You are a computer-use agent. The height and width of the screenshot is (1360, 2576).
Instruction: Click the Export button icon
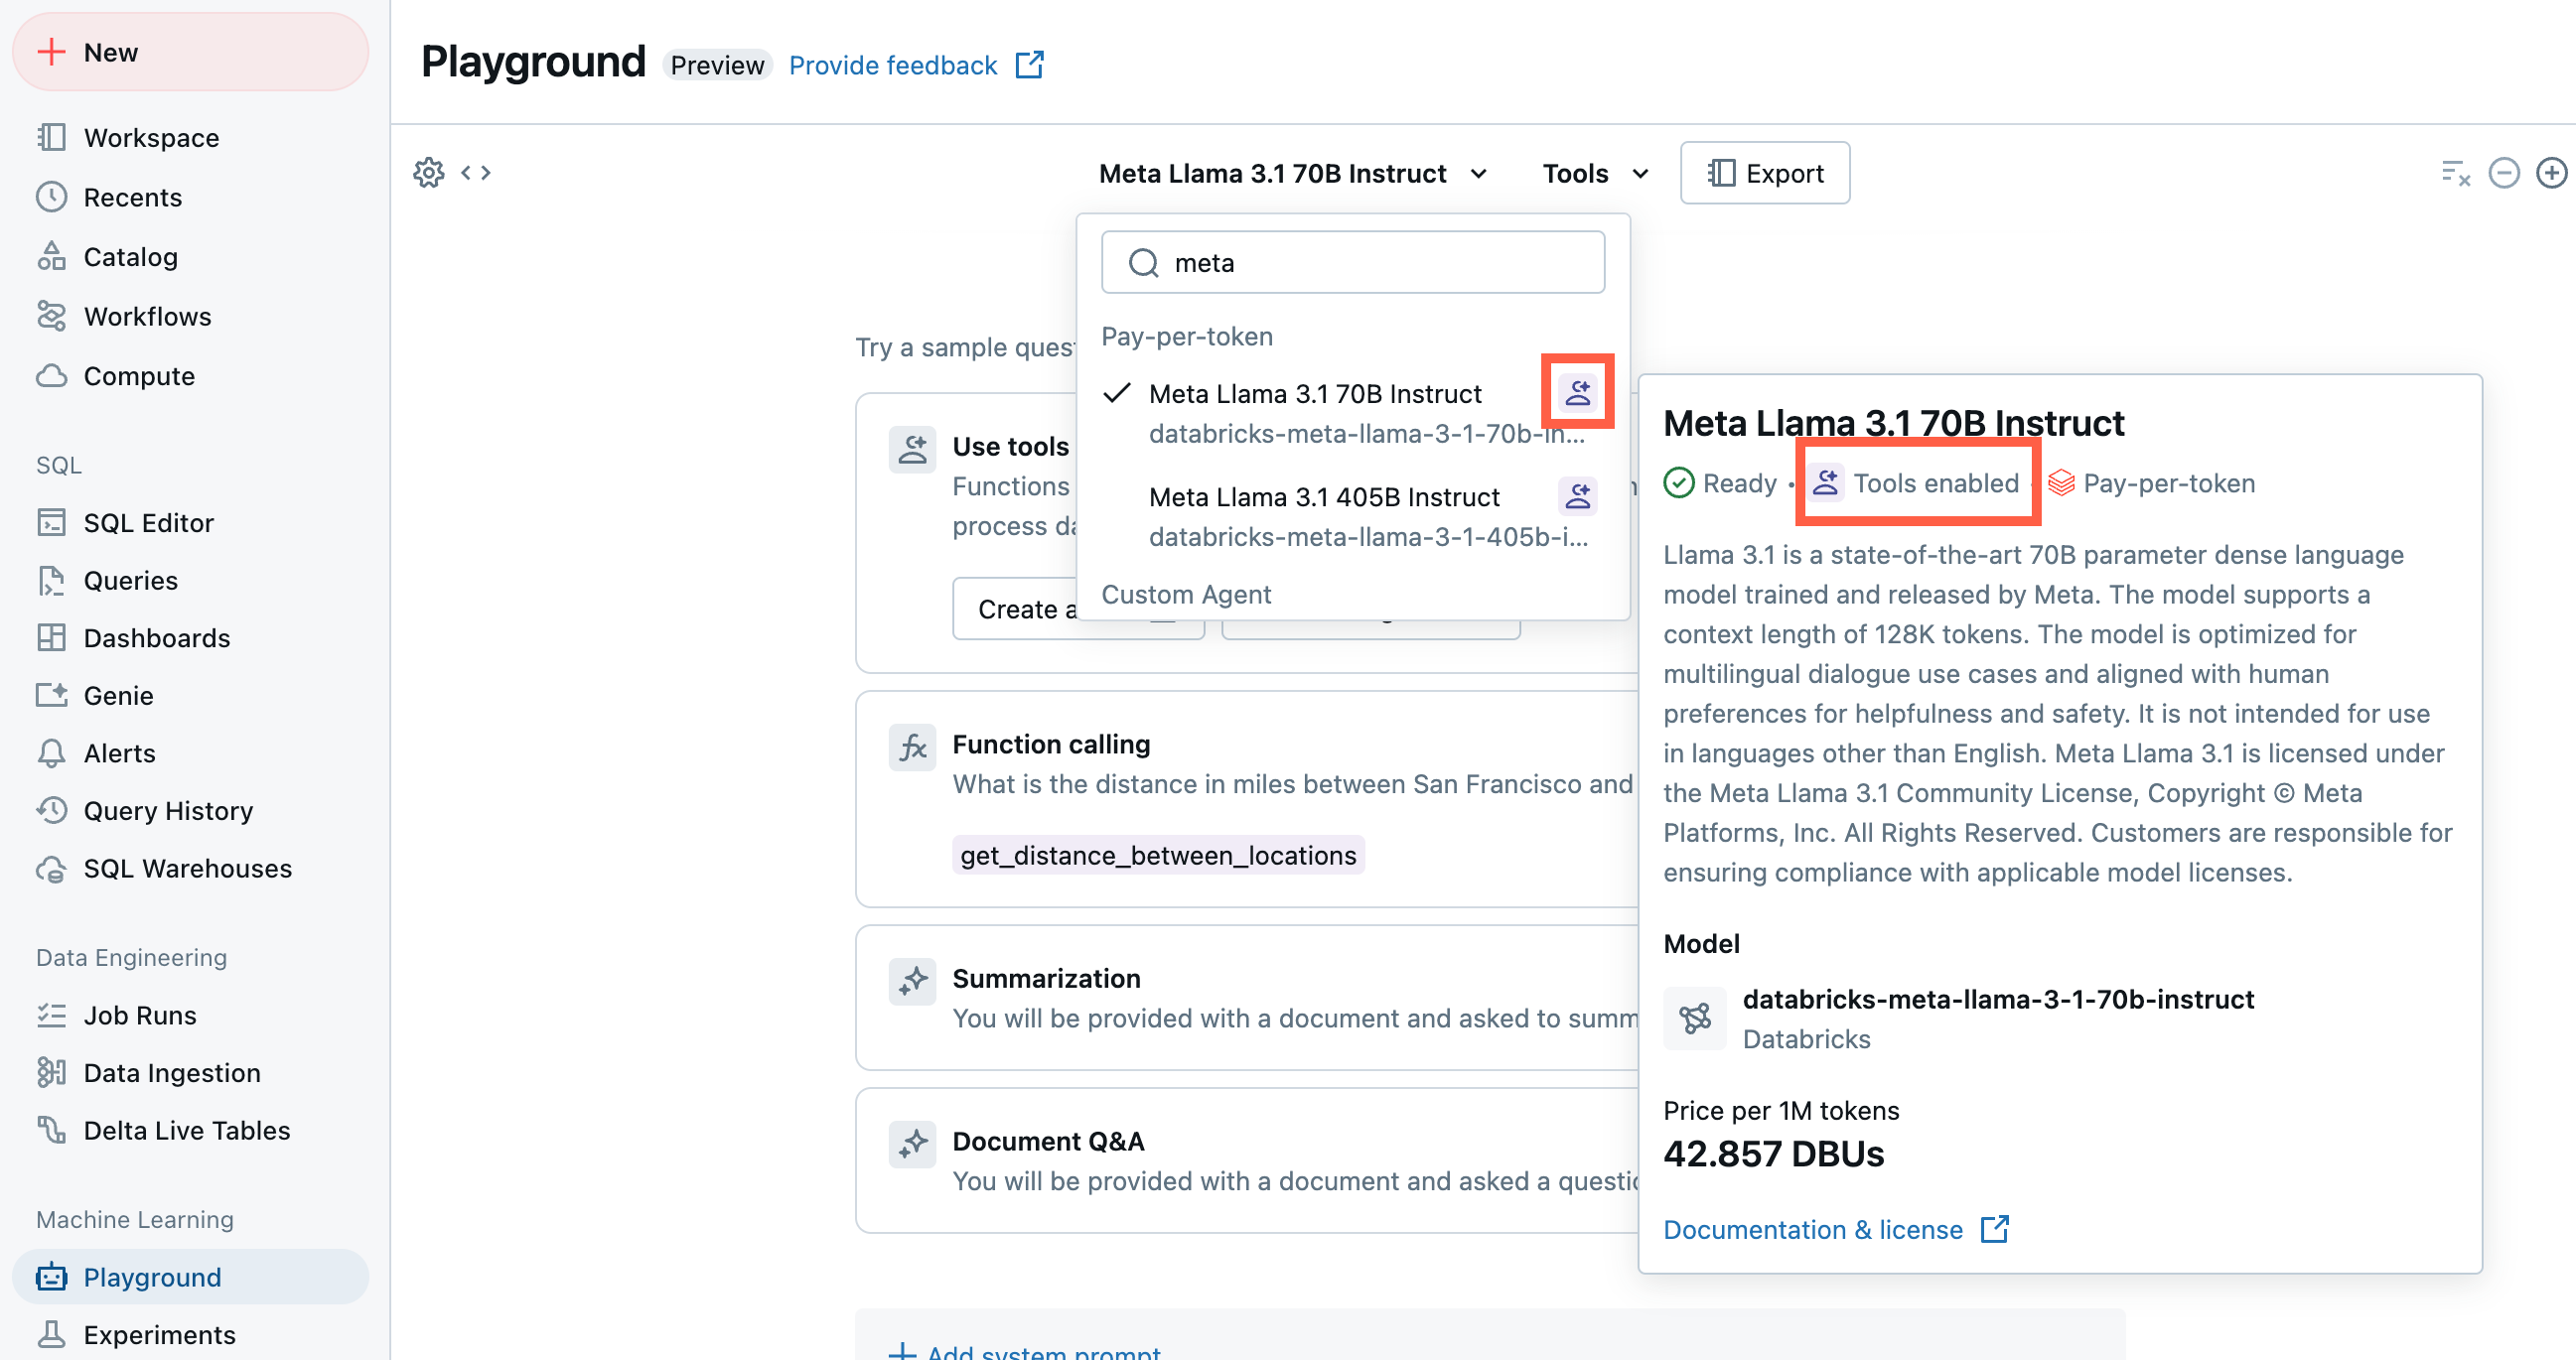tap(1719, 170)
